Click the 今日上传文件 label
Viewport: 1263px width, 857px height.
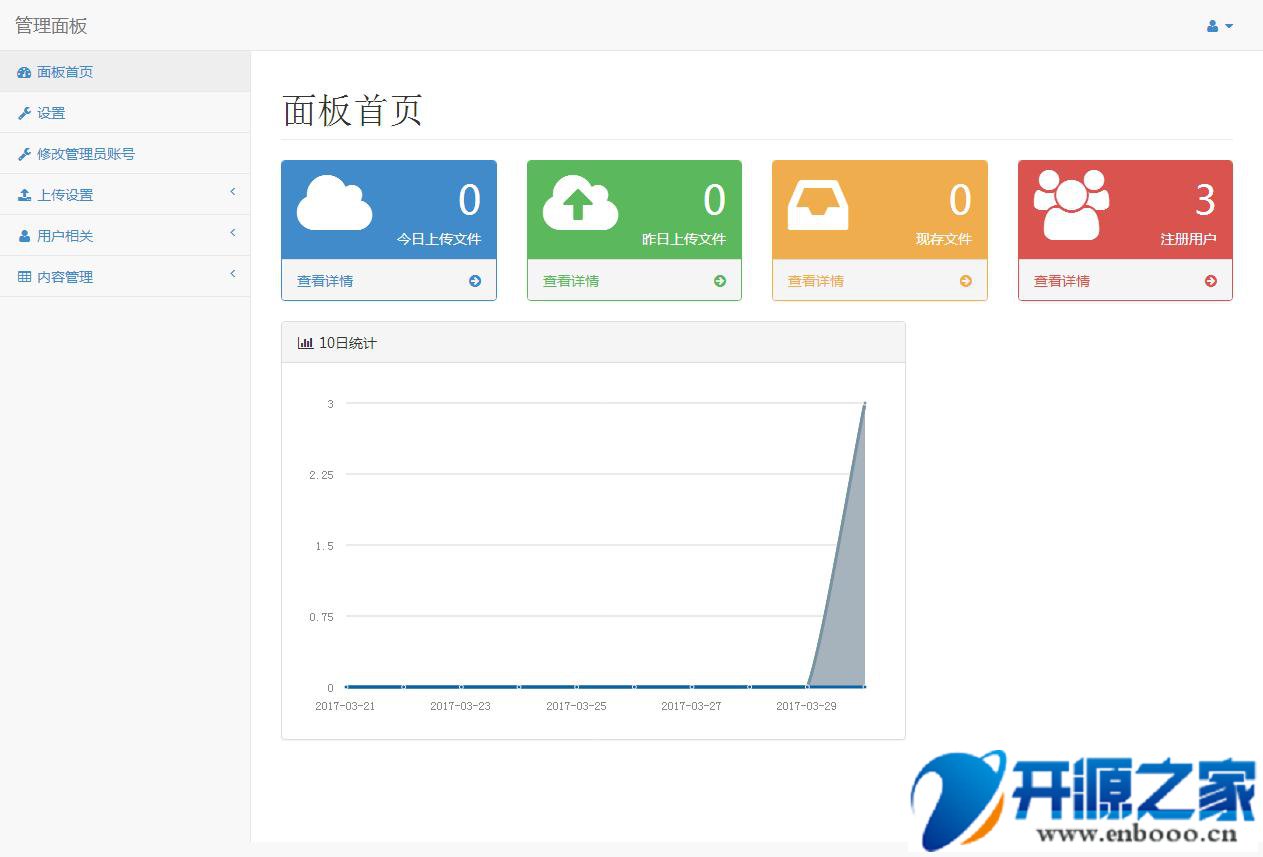coord(439,240)
